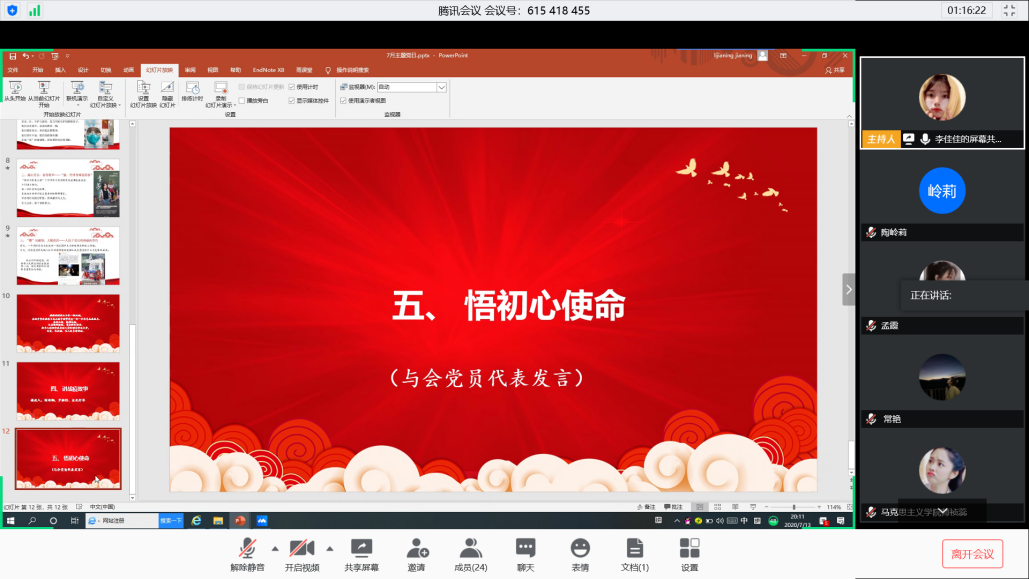Expand video options arrow beside 开启视频
Viewport: 1029px width, 579px height.
[330, 548]
